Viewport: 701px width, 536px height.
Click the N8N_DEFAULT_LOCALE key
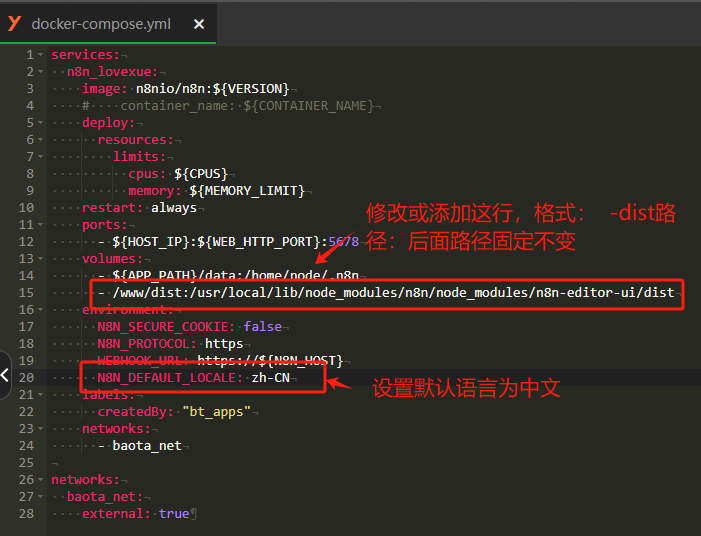(x=170, y=377)
